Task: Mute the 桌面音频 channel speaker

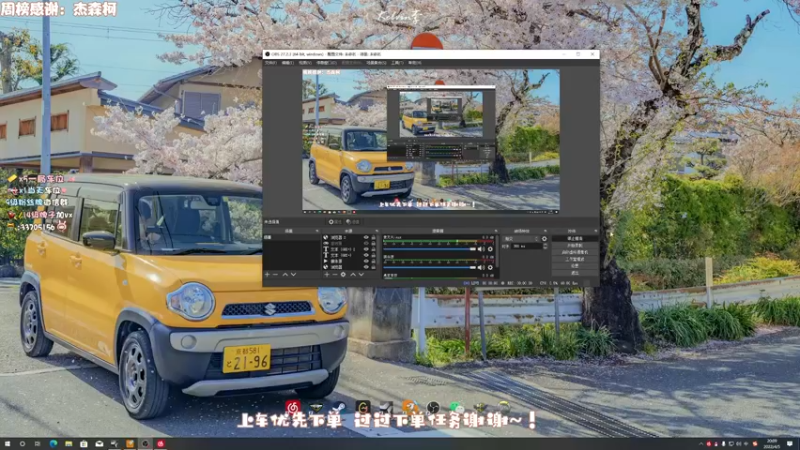Action: pyautogui.click(x=481, y=267)
